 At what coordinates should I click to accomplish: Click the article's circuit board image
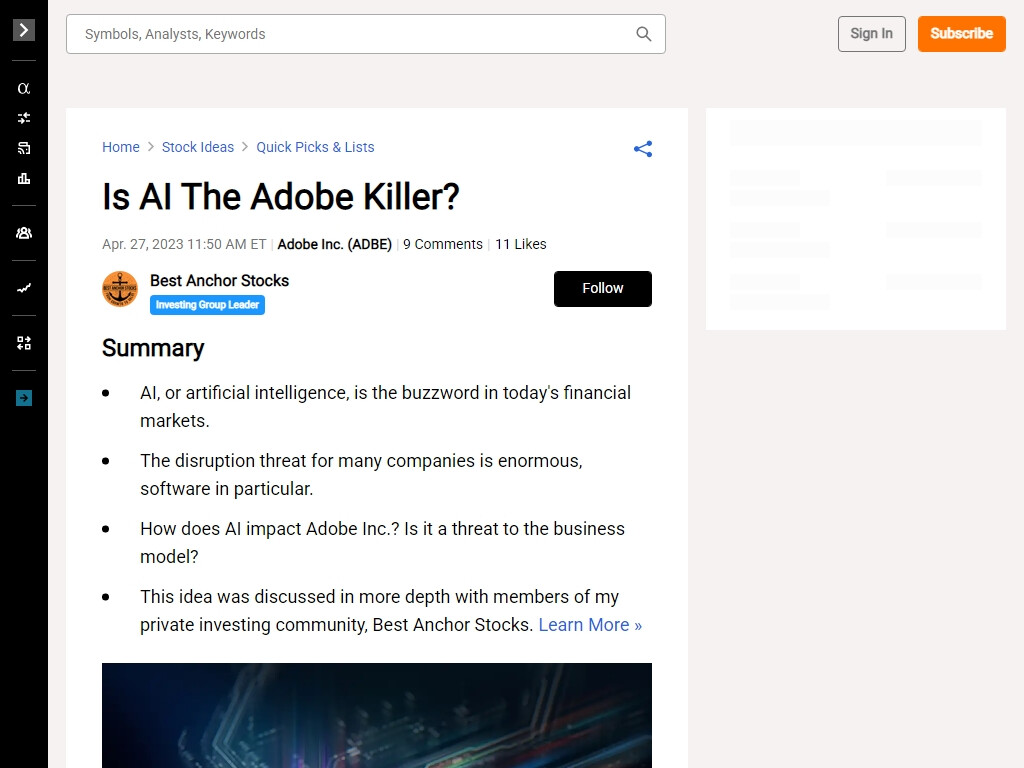click(x=377, y=715)
